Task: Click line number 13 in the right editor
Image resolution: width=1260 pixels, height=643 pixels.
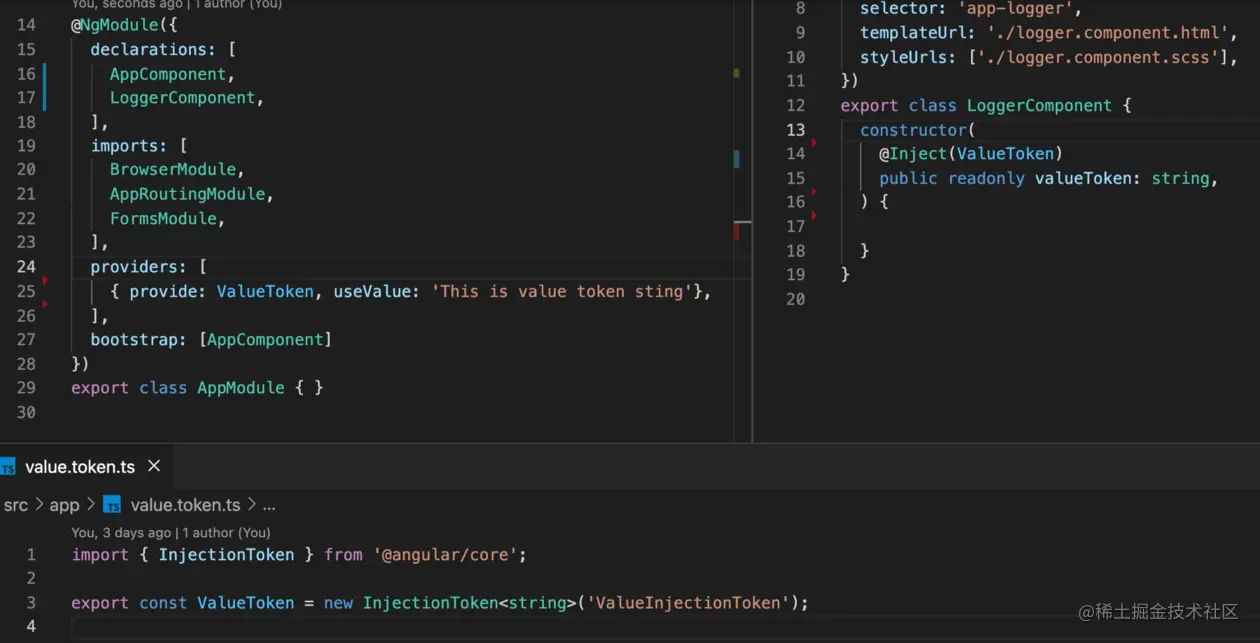Action: pos(795,130)
